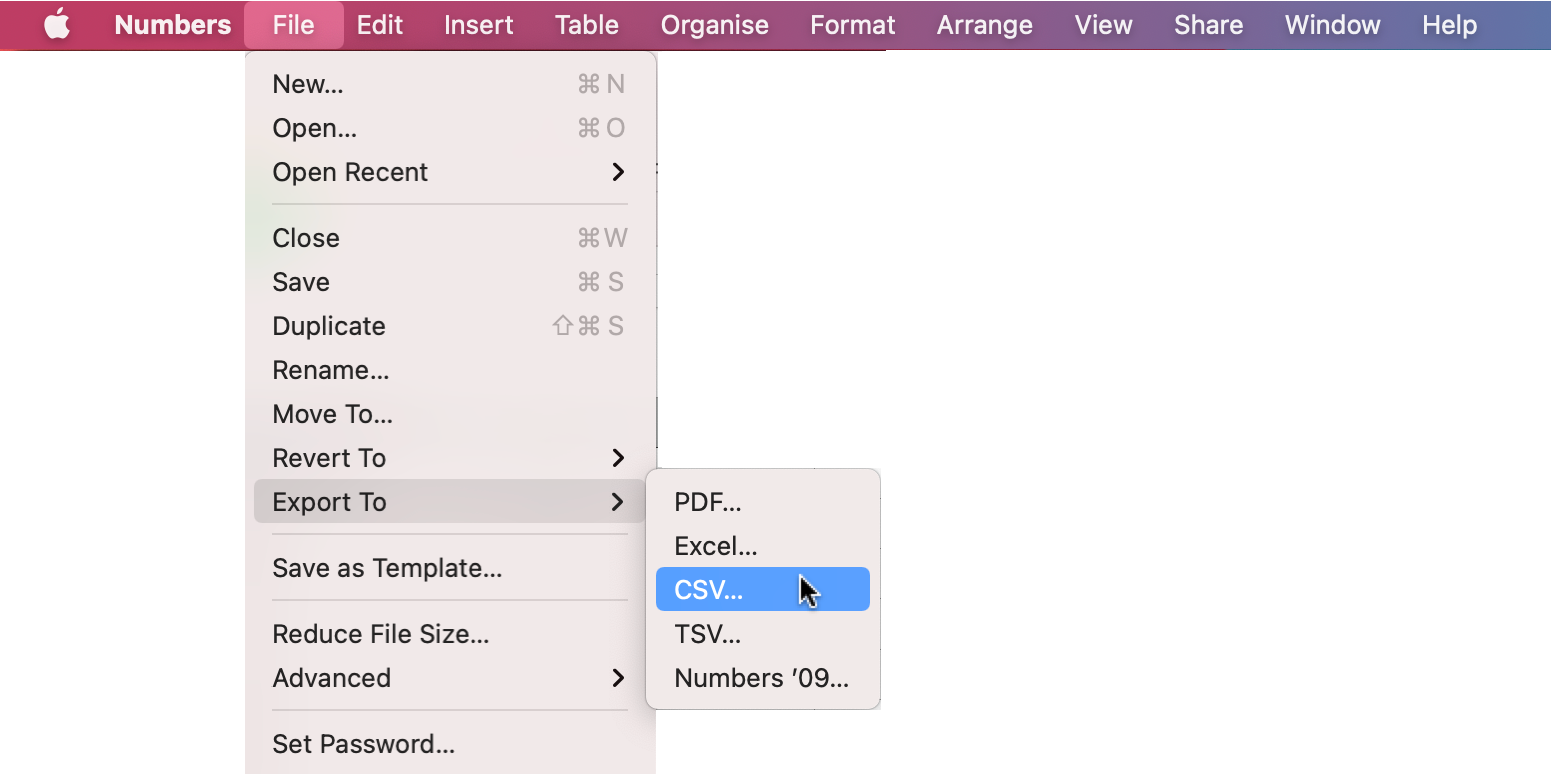Move the document using Move To...

click(x=333, y=414)
